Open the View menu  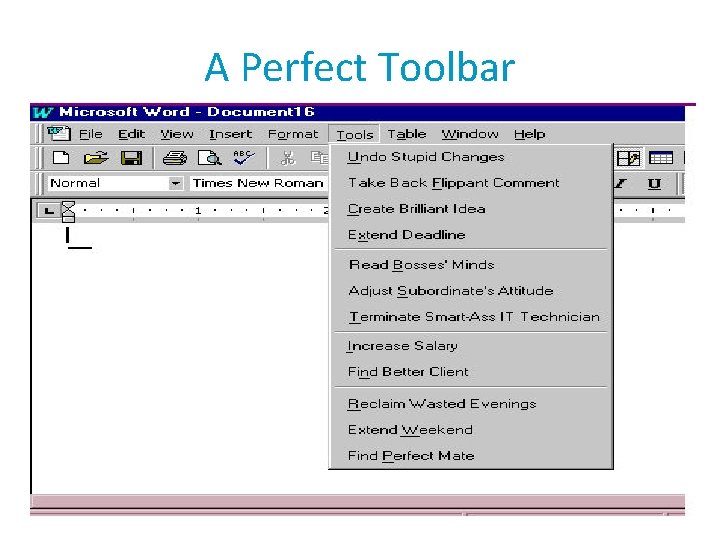click(x=177, y=134)
